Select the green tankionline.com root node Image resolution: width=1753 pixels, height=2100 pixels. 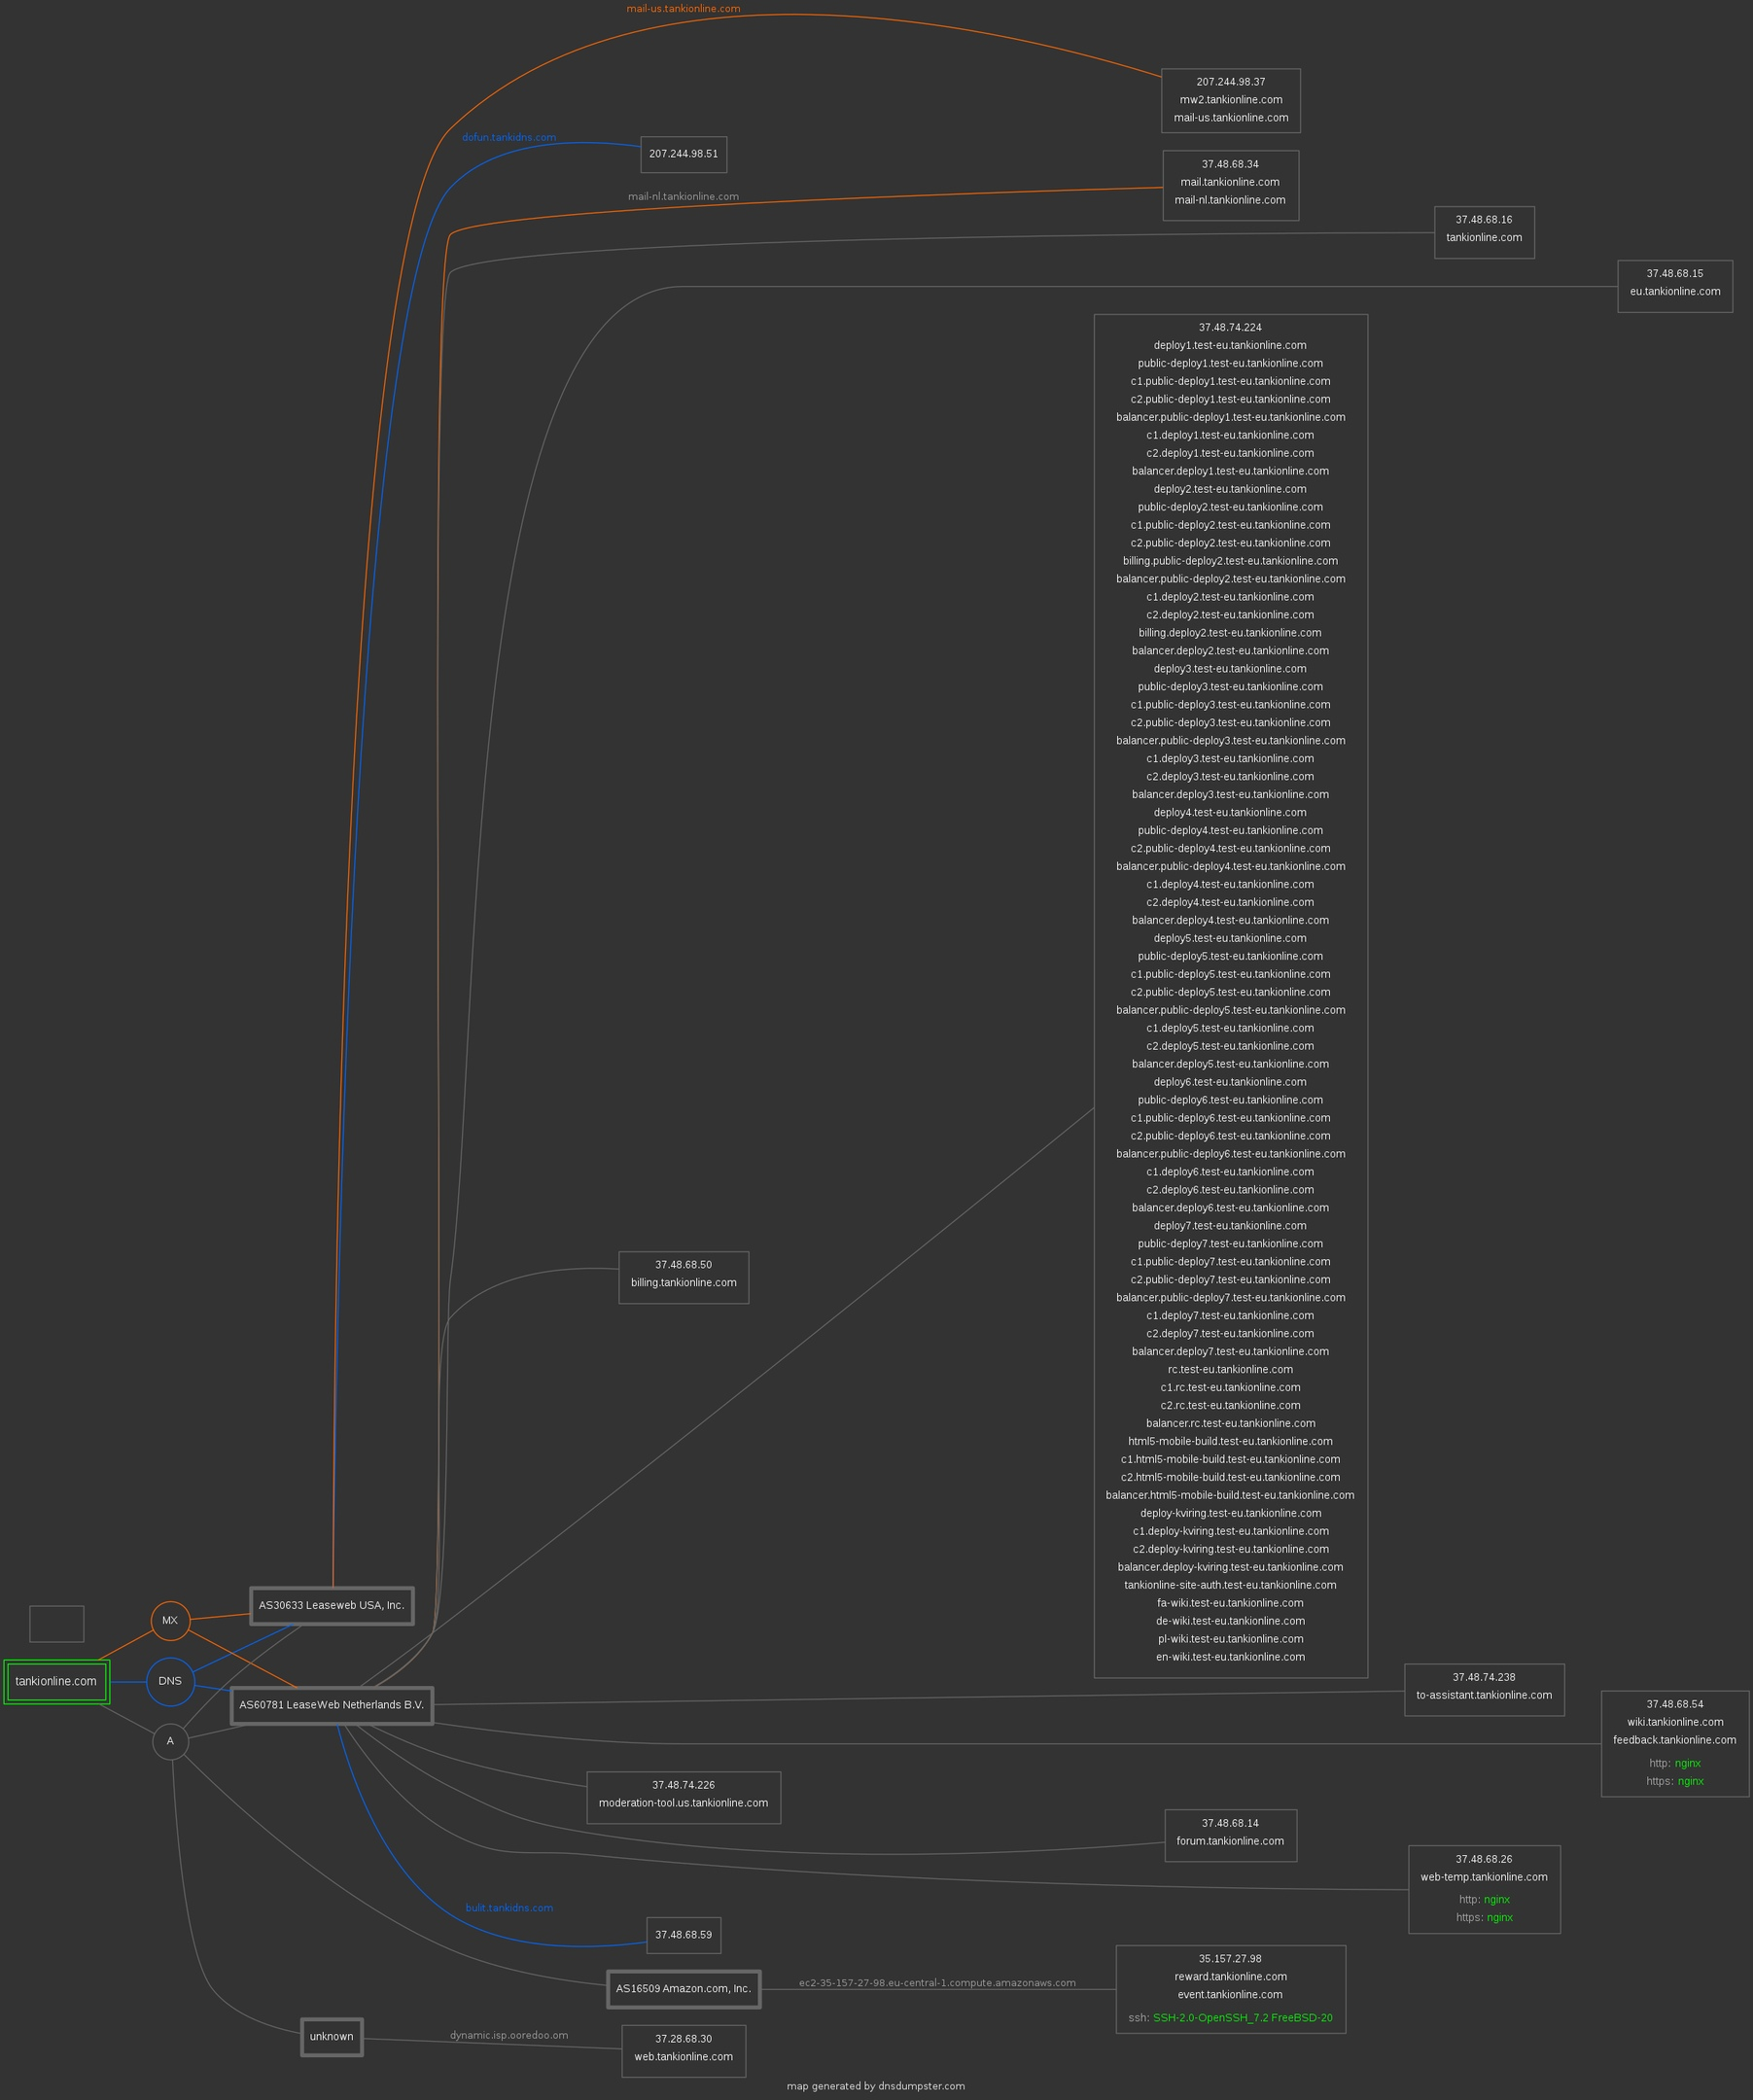pos(56,1681)
